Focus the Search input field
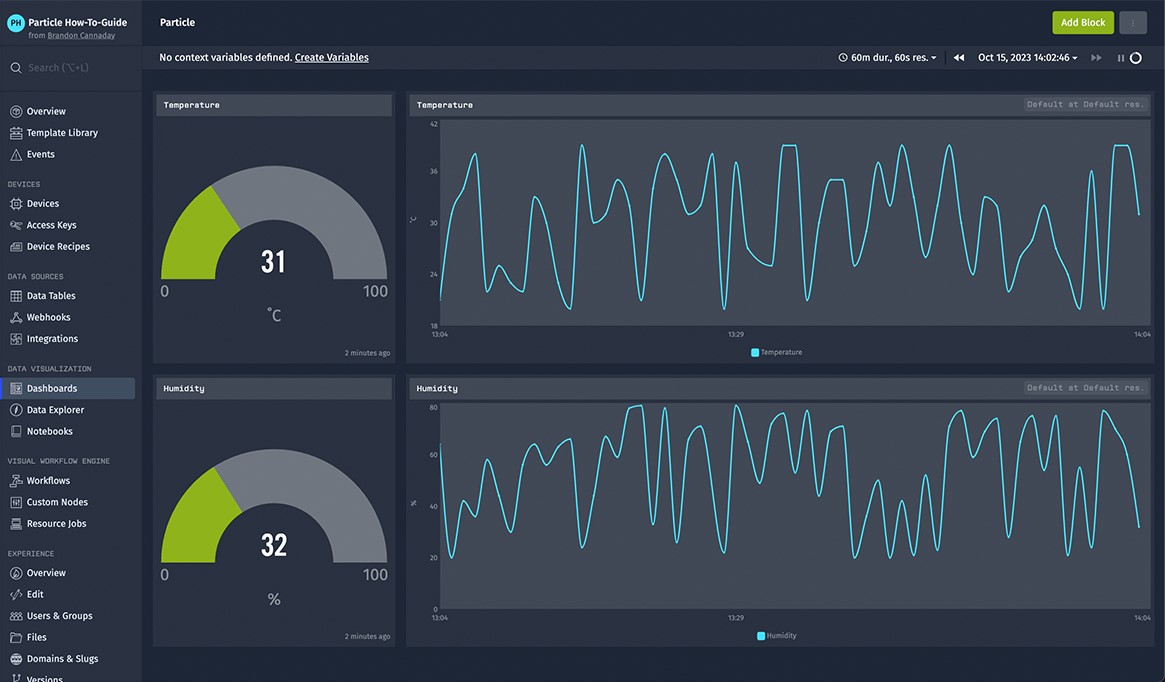 (x=71, y=68)
